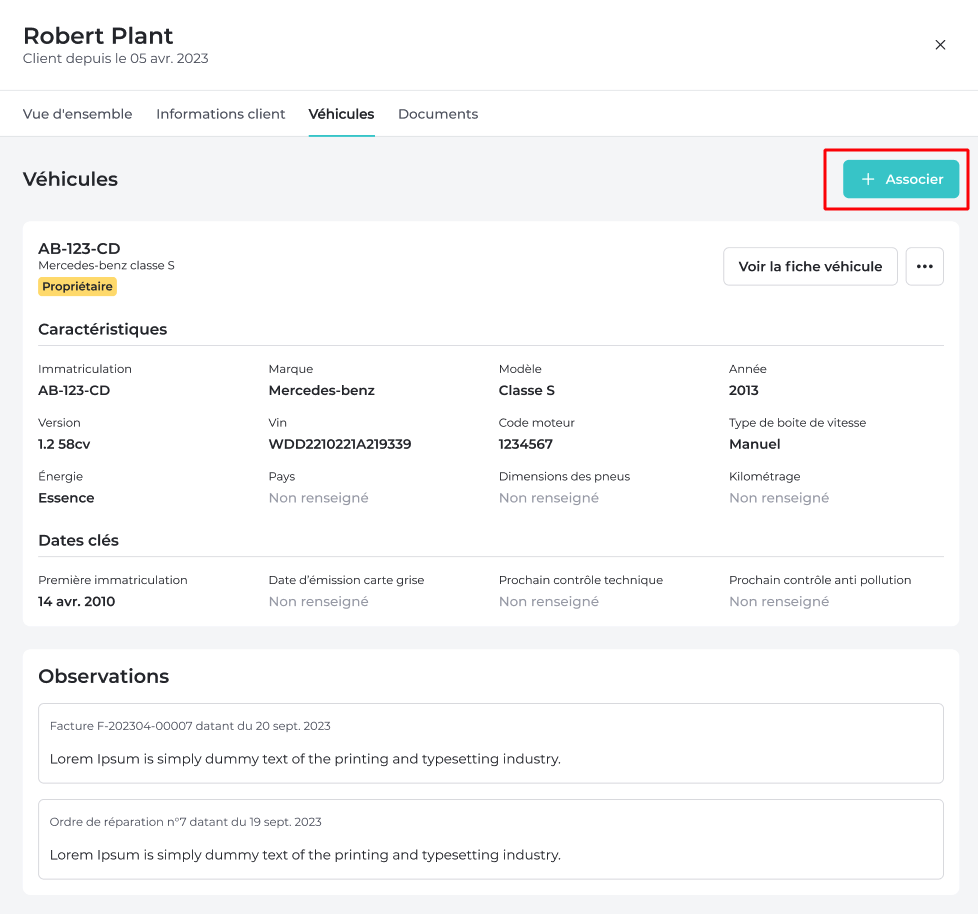978x914 pixels.
Task: Click the VIN value WDD2210221A219339
Action: point(340,444)
